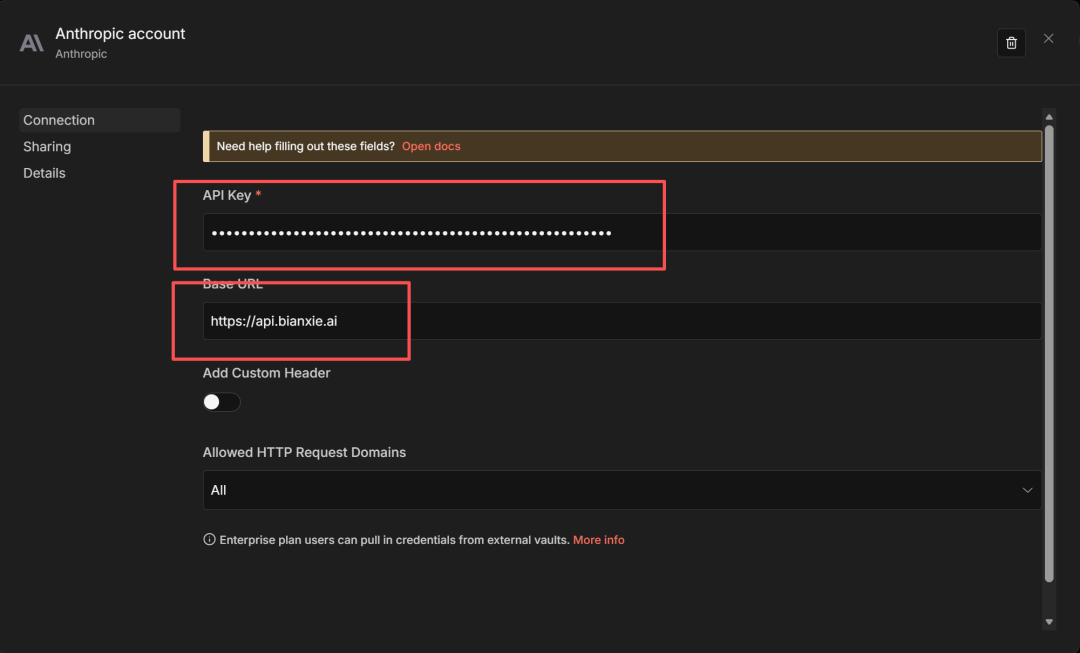Open the Connection tab

(59, 120)
